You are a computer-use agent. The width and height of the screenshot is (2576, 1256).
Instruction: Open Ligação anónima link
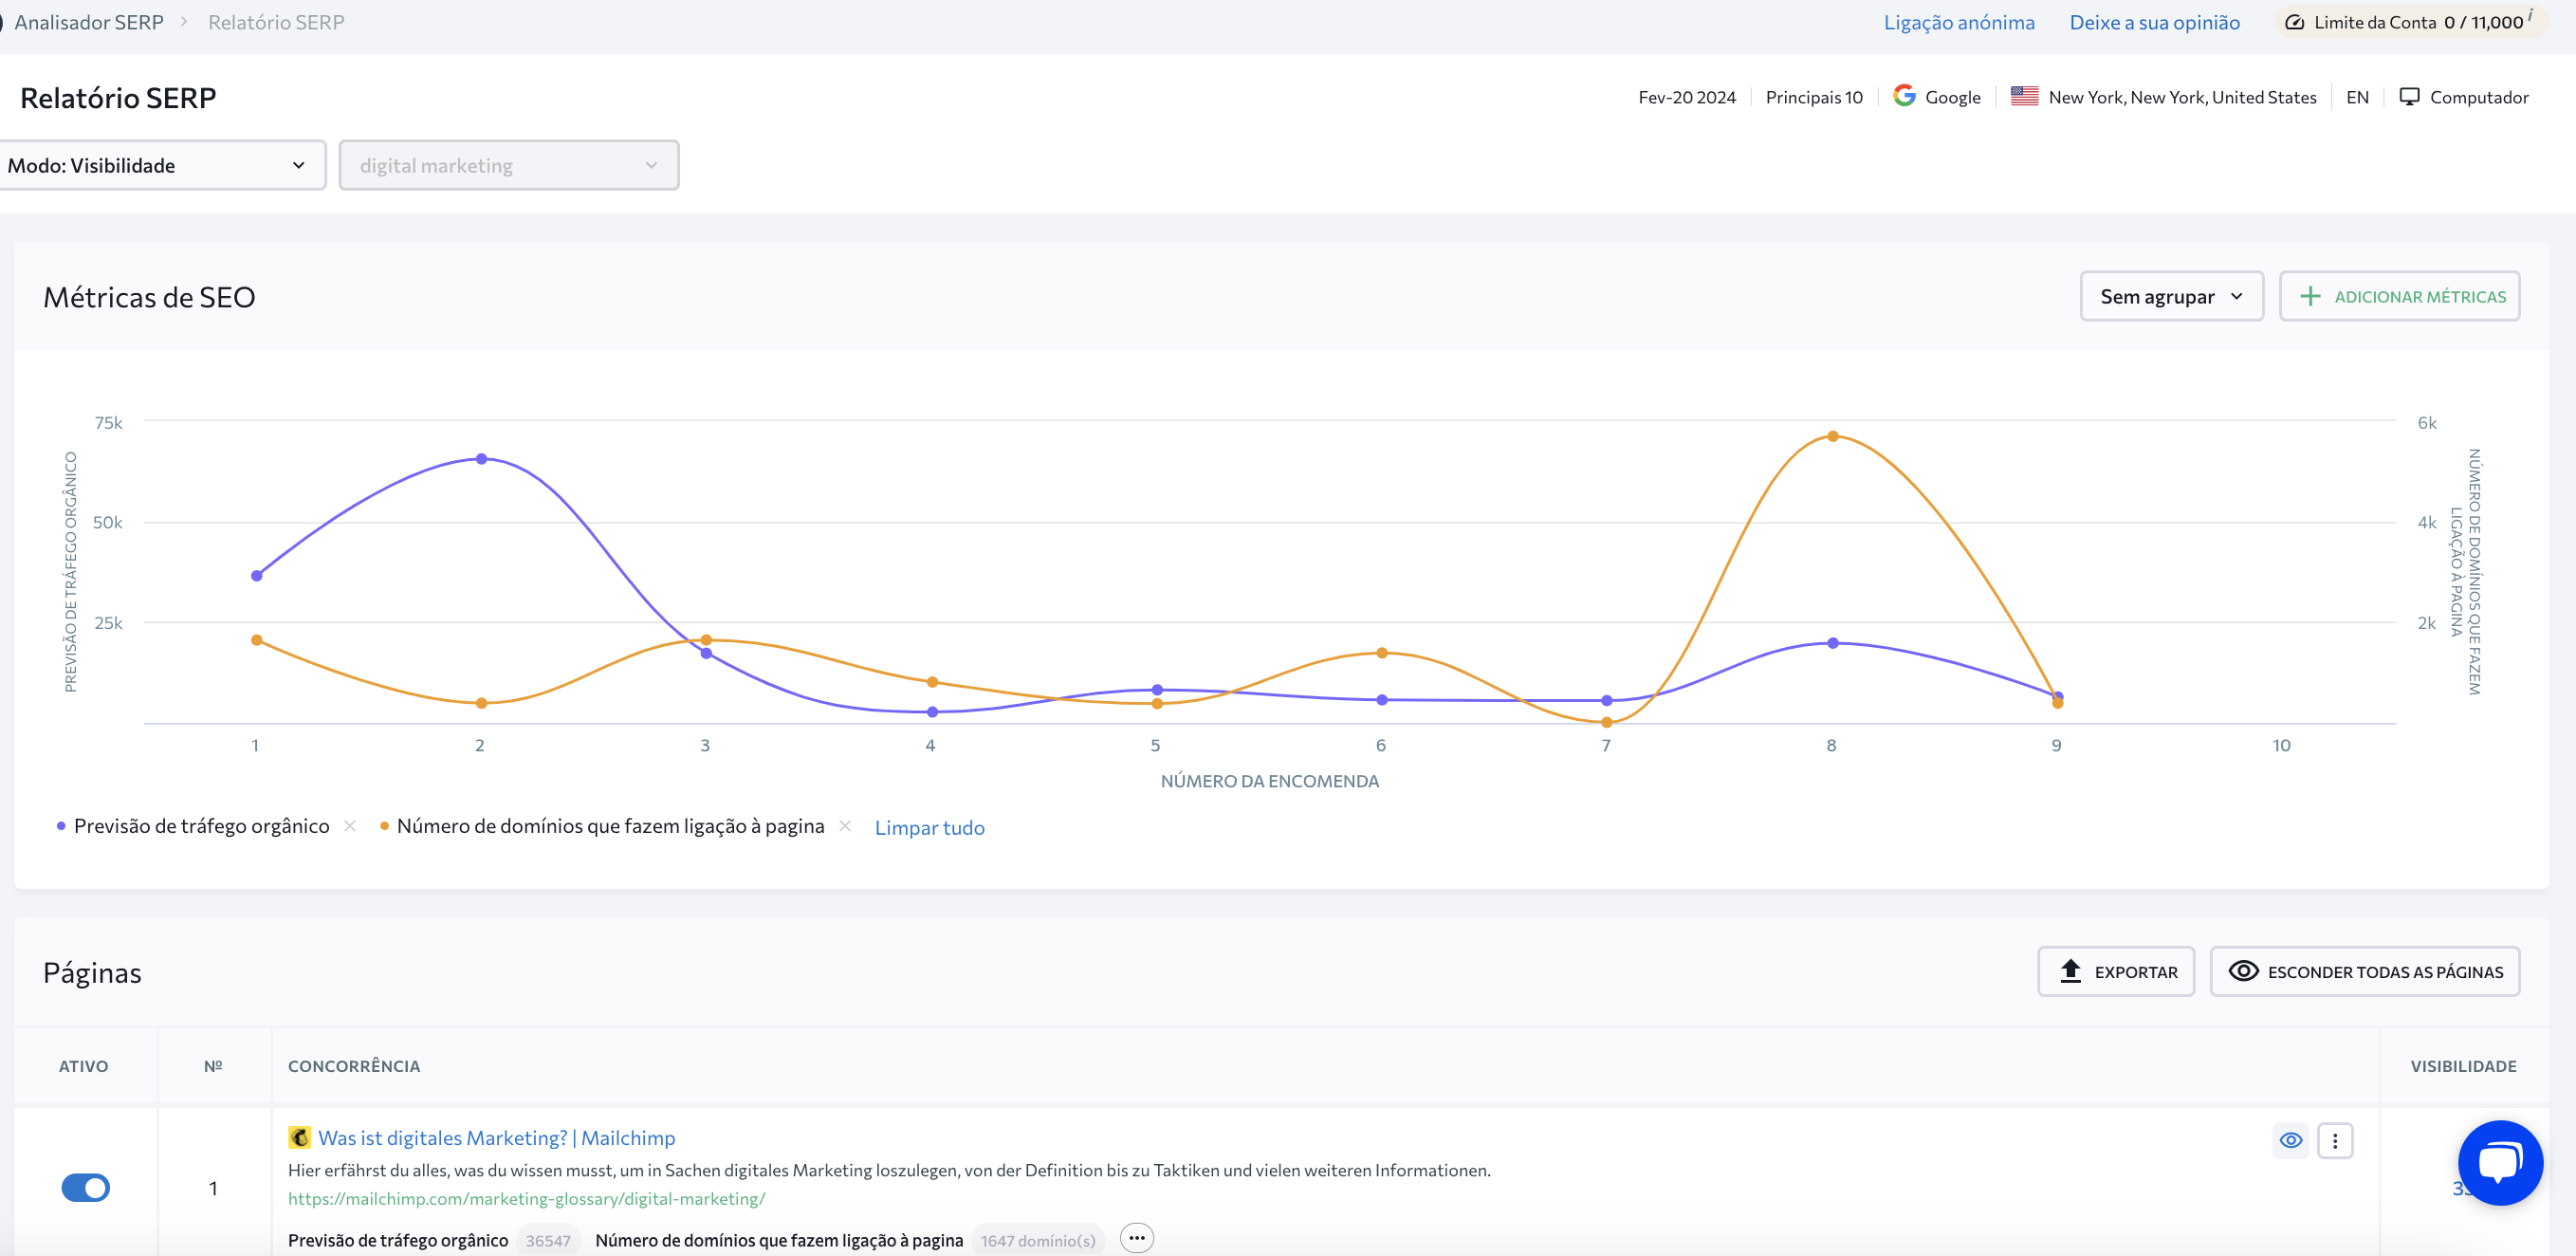1959,22
